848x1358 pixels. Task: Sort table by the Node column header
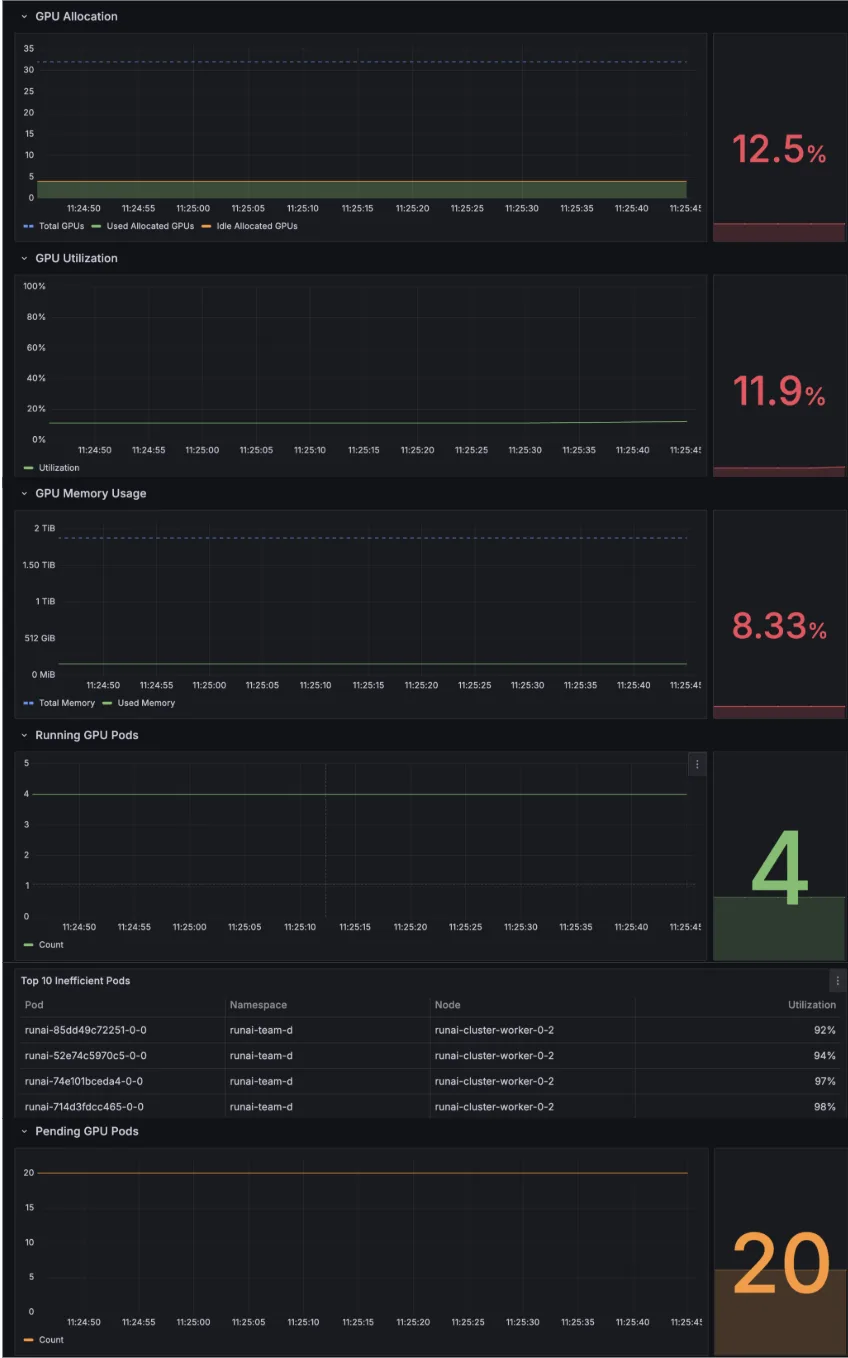[x=447, y=1004]
